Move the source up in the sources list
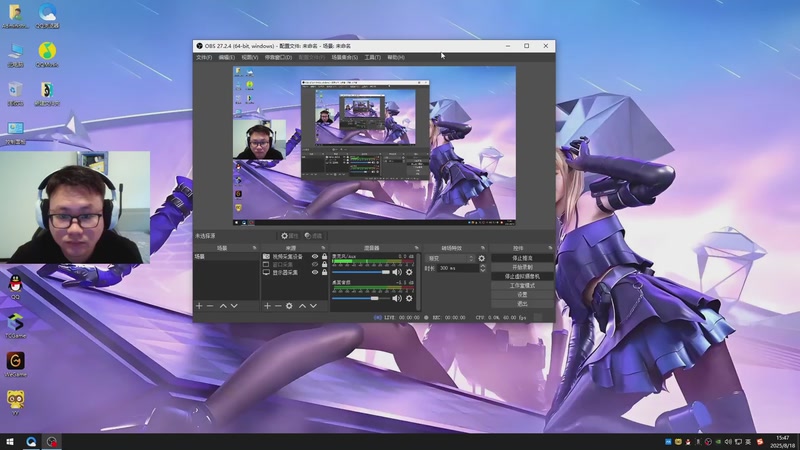 click(302, 306)
